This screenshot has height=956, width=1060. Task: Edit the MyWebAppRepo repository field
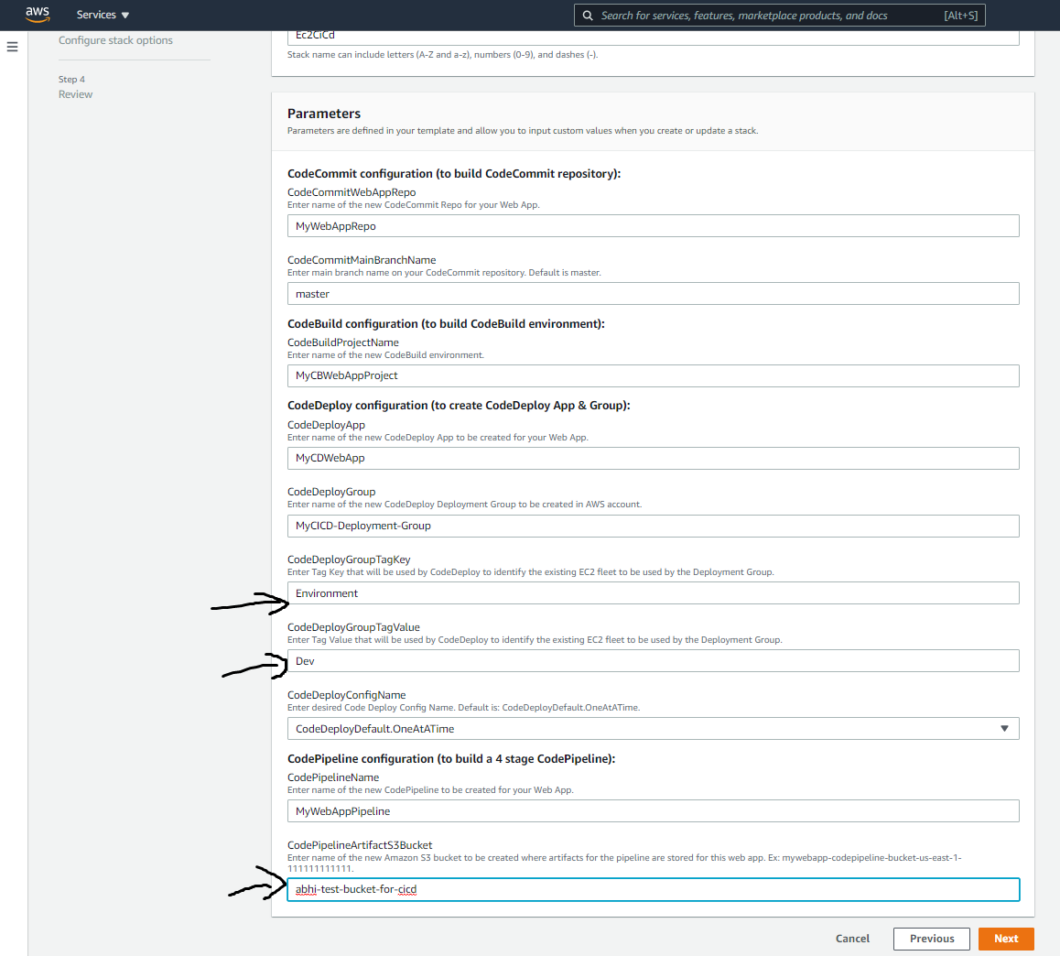coord(652,225)
